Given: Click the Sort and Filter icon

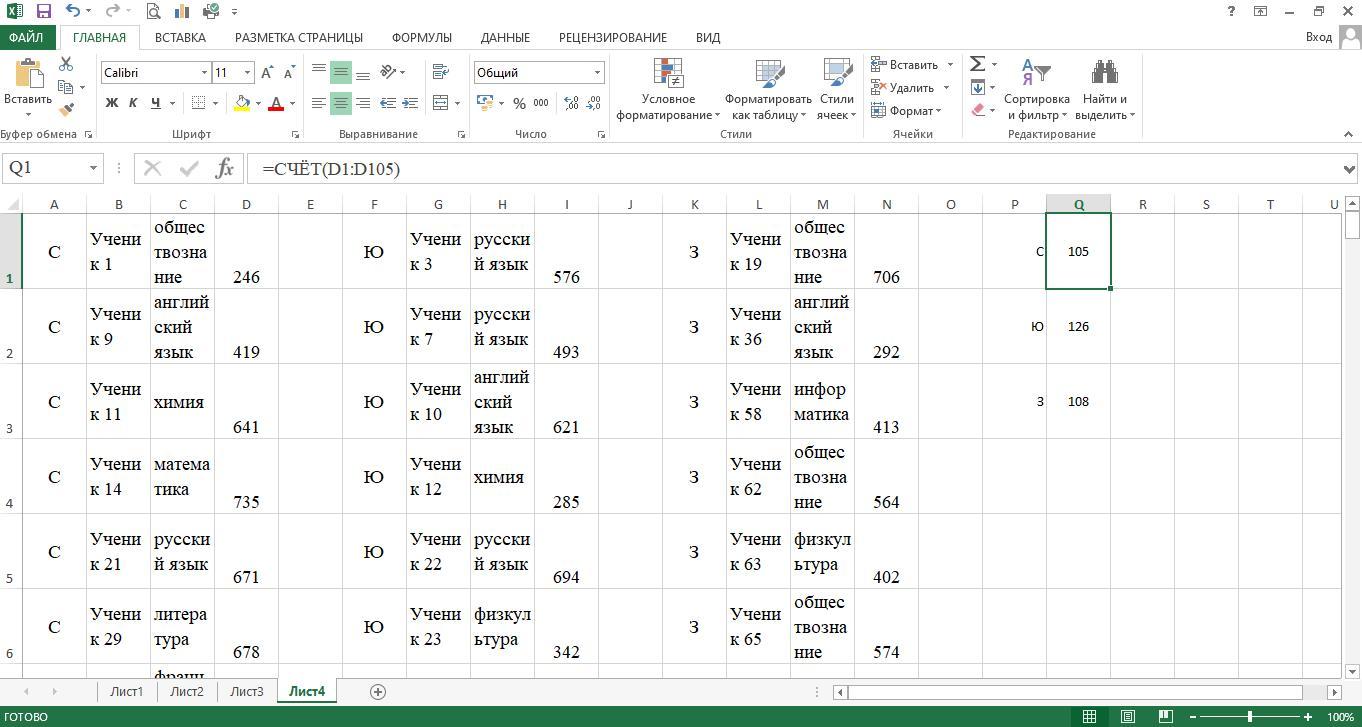Looking at the screenshot, I should 1036,73.
